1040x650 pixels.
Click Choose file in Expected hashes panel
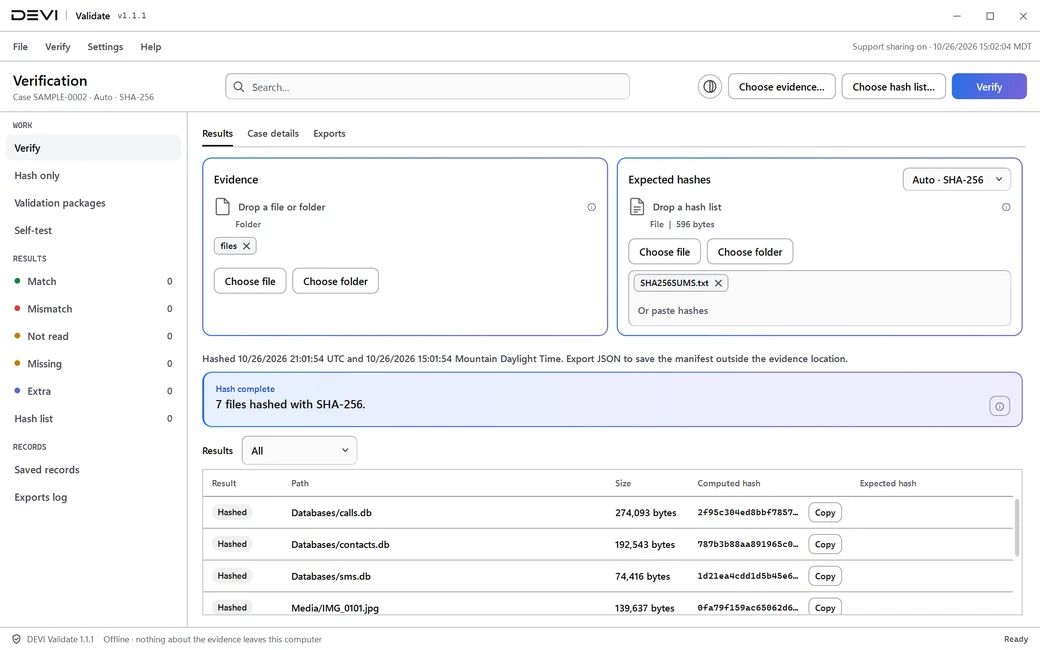coord(665,252)
